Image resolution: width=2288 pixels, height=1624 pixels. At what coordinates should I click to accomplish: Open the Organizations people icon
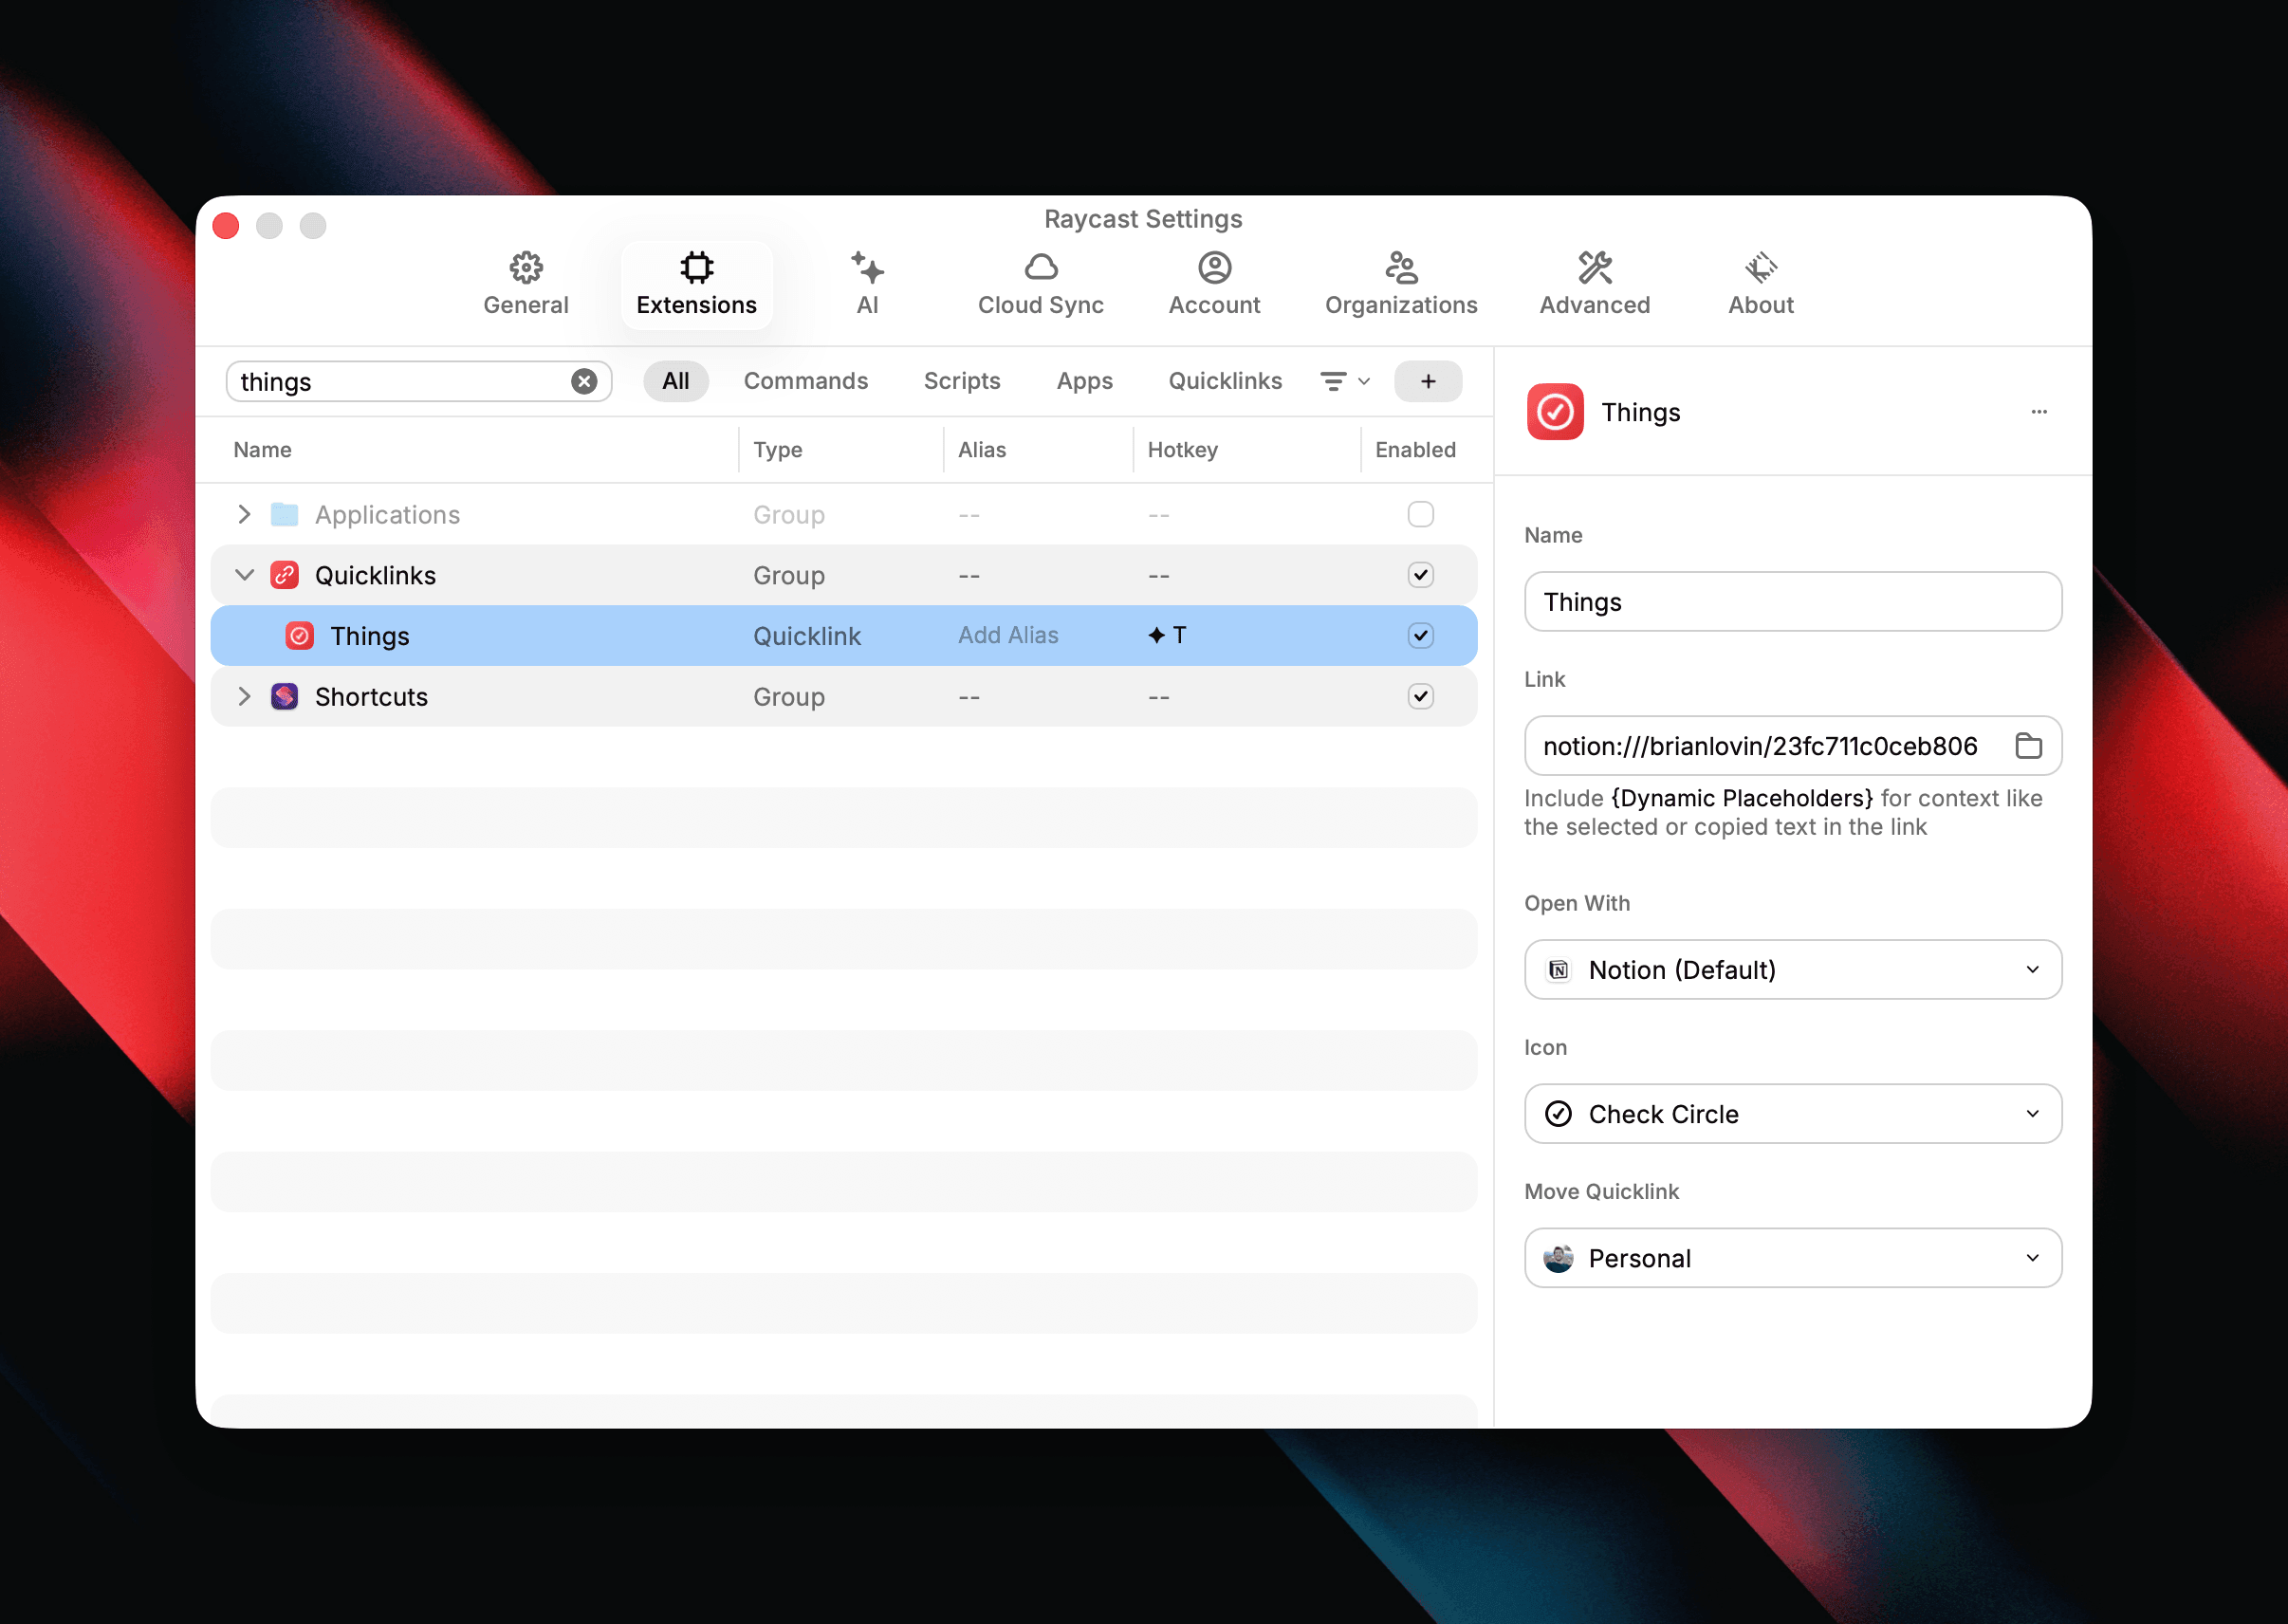point(1400,268)
